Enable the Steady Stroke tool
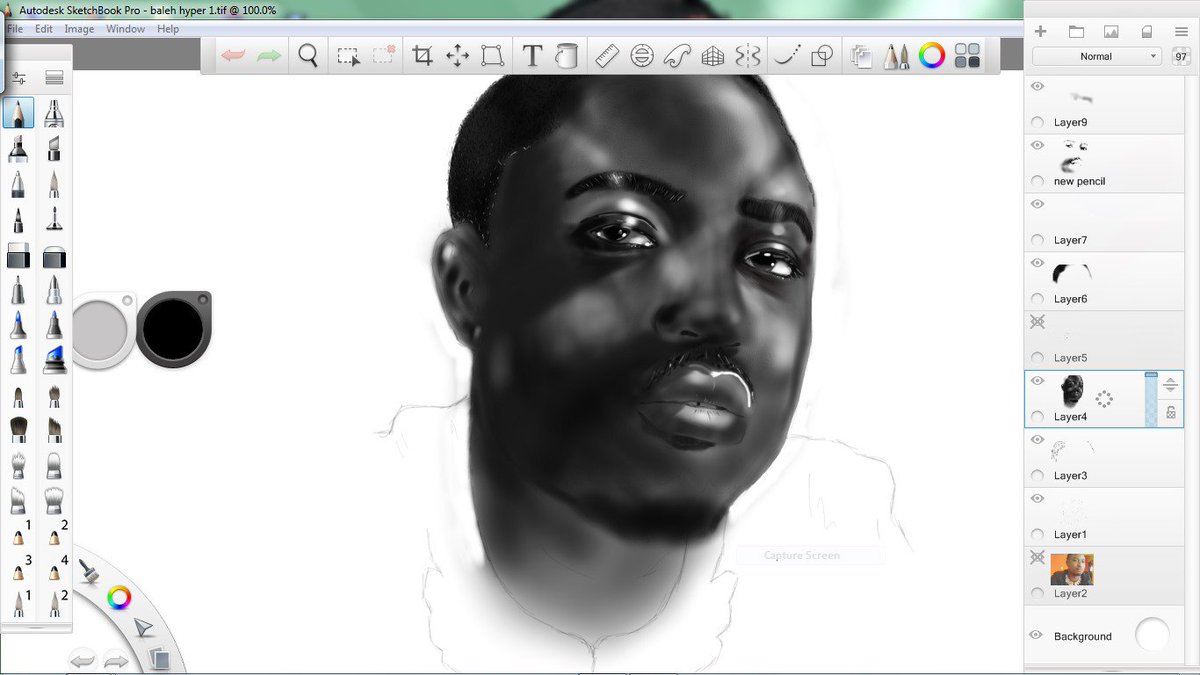The height and width of the screenshot is (675, 1200). (788, 56)
